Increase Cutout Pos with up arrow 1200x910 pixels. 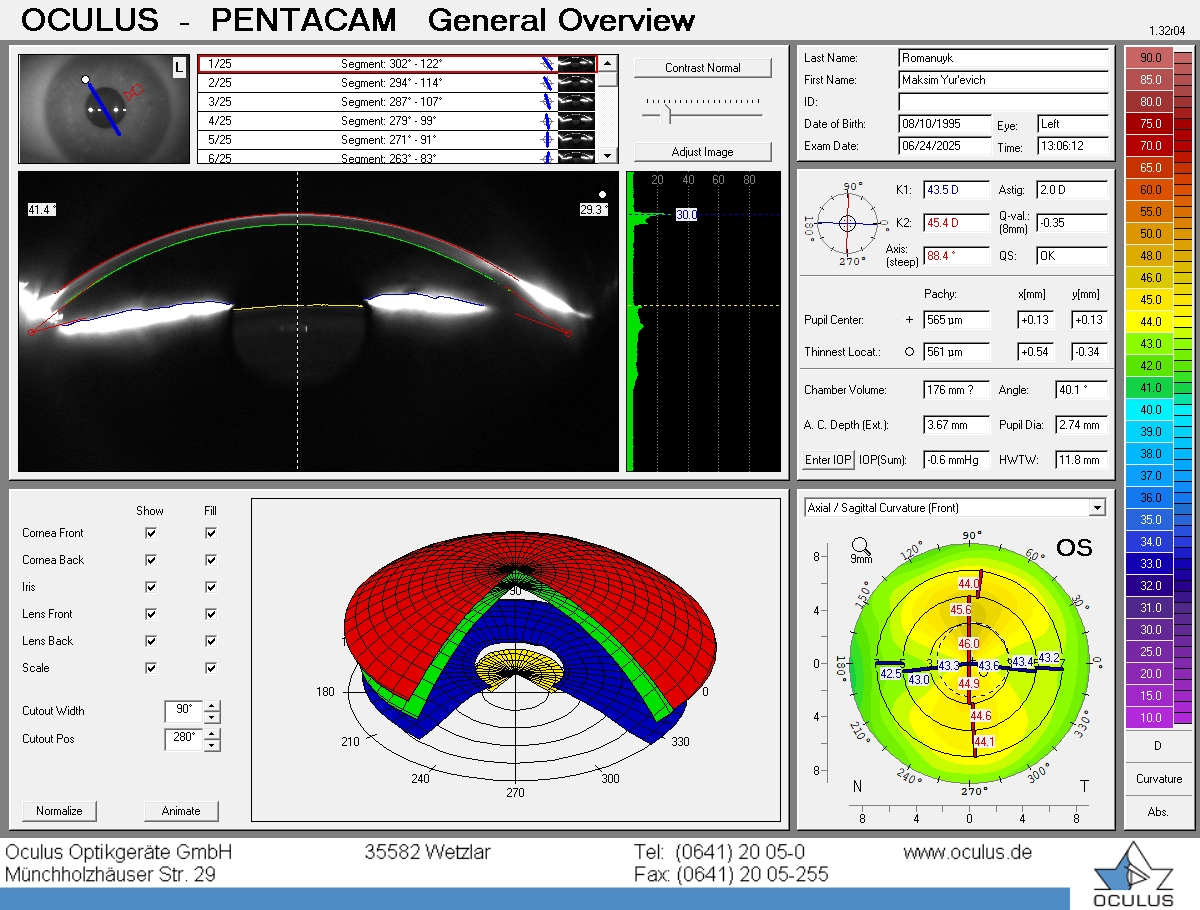(211, 734)
